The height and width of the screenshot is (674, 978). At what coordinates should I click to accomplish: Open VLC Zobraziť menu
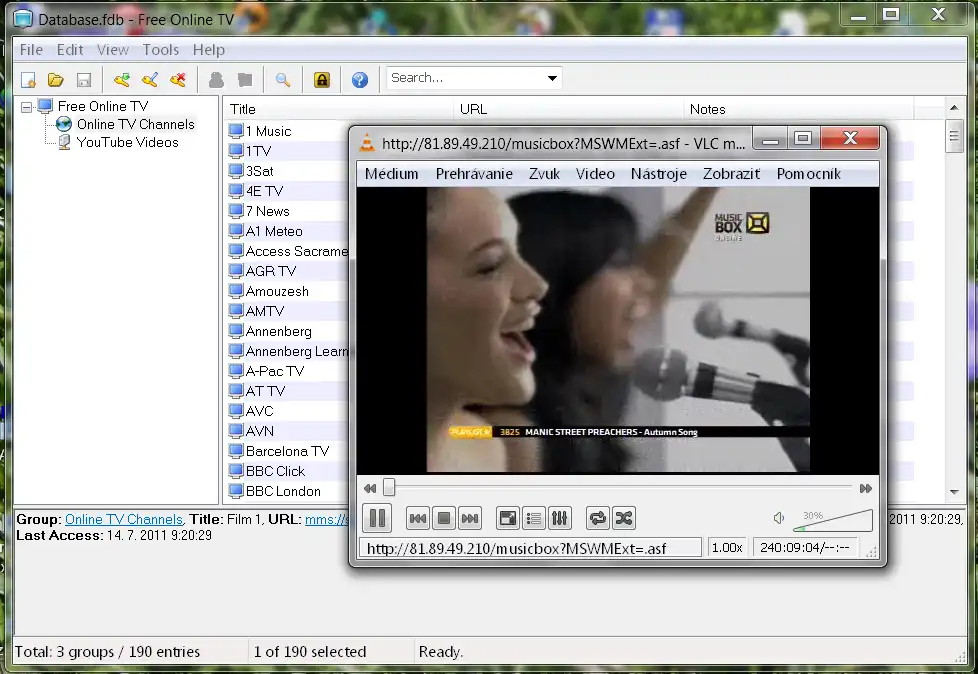(x=732, y=174)
